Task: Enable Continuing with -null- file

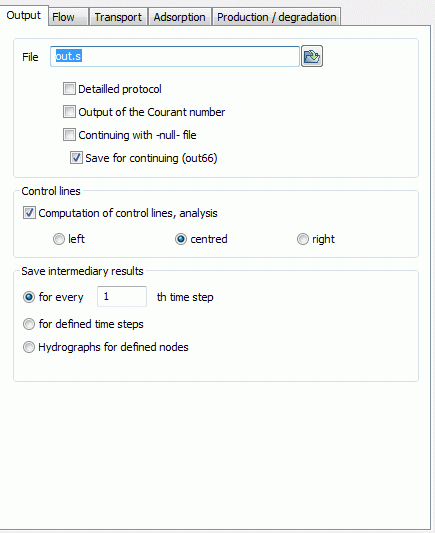Action: (69, 135)
